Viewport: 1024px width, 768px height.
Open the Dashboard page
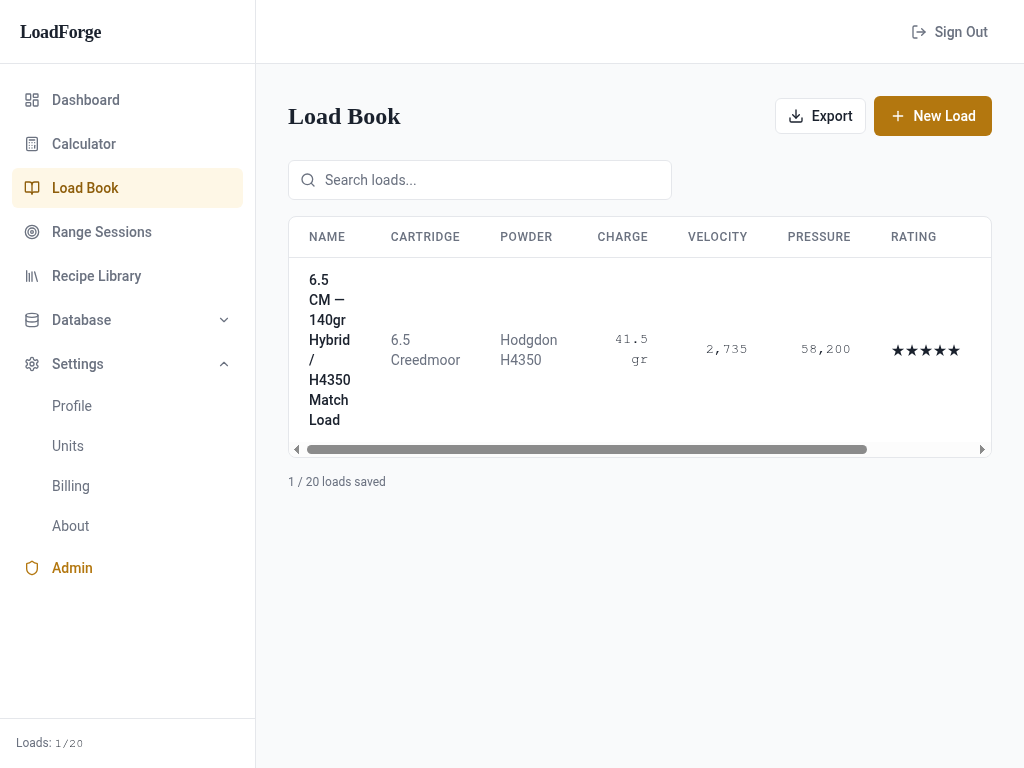[127, 100]
